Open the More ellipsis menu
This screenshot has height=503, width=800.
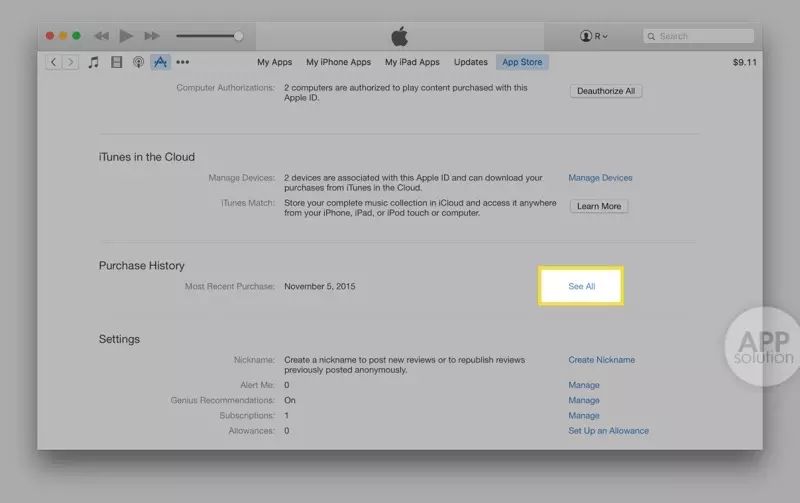pyautogui.click(x=183, y=62)
